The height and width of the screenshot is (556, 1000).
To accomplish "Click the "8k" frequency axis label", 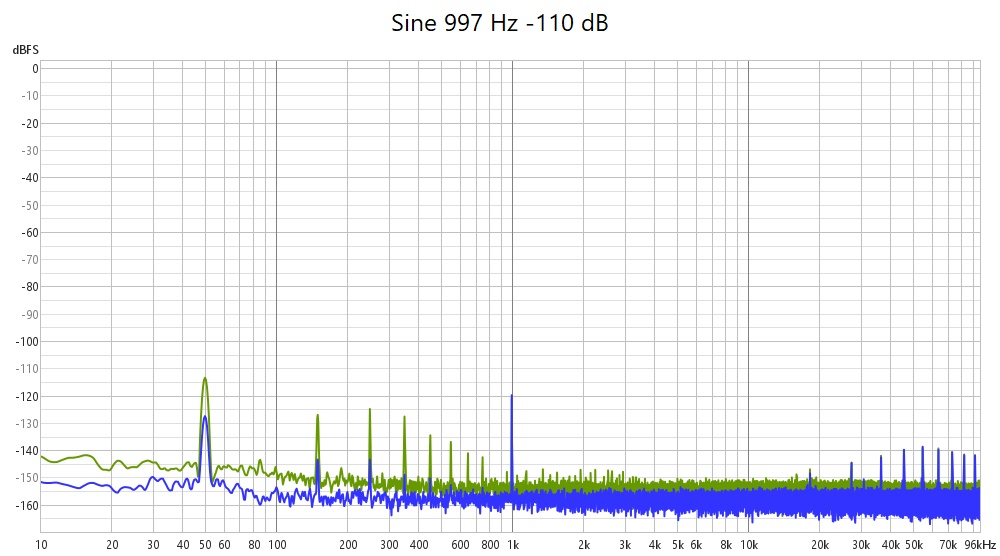I will pos(726,545).
